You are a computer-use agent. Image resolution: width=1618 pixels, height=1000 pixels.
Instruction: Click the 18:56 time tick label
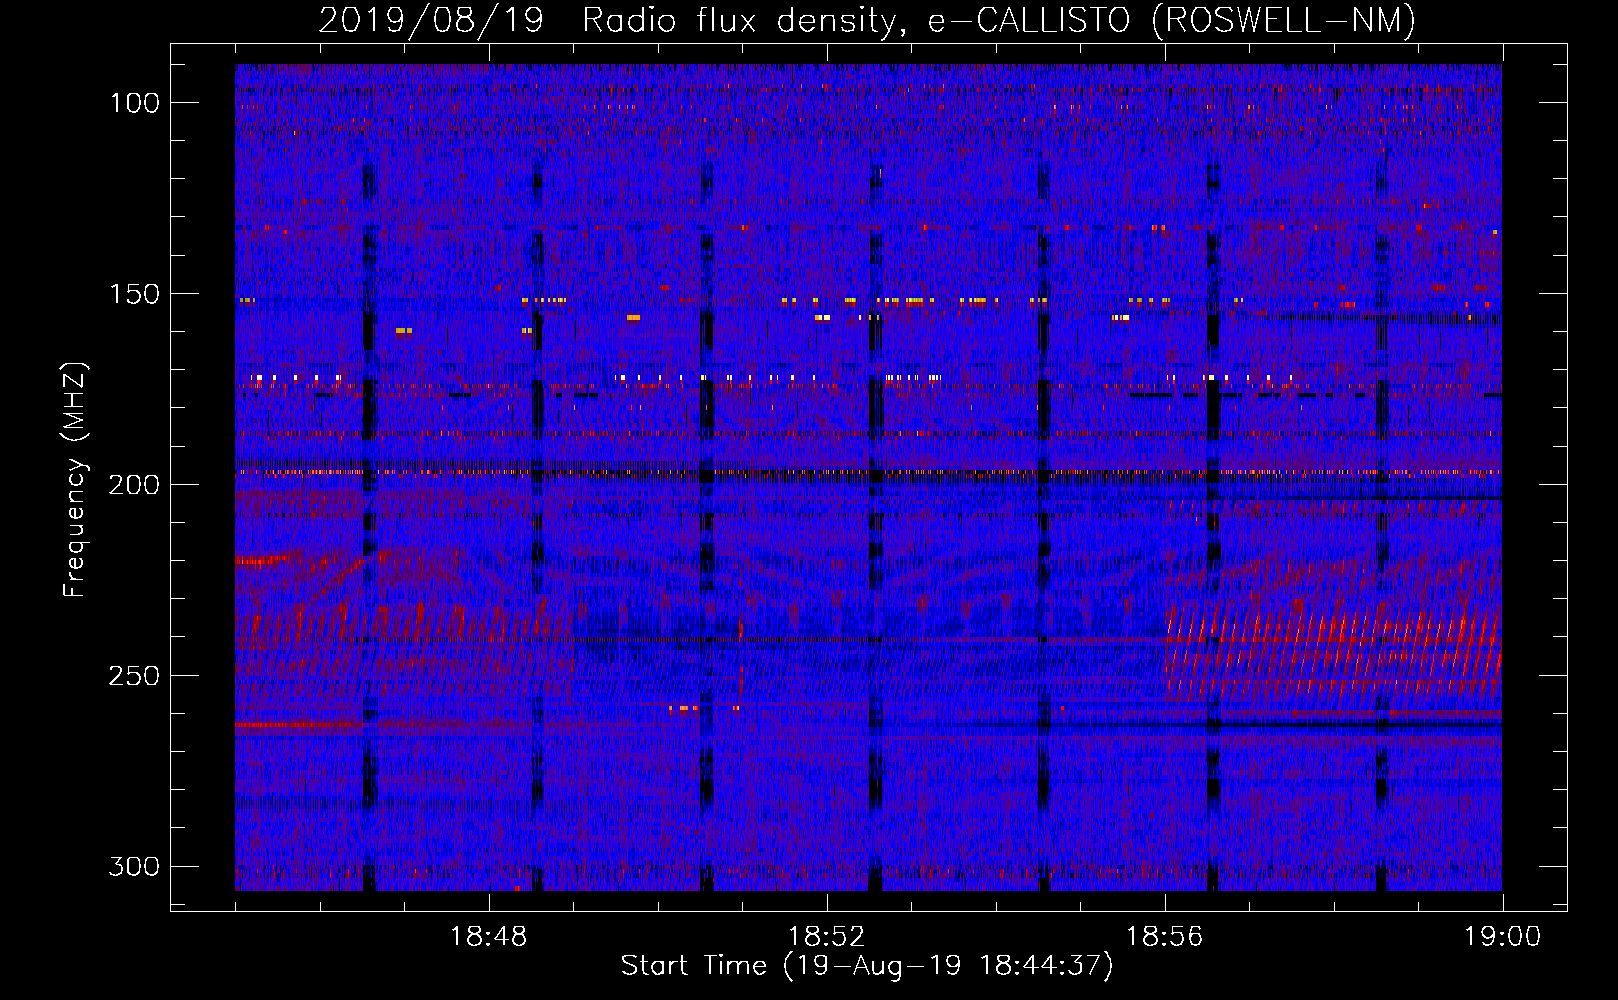[1164, 937]
